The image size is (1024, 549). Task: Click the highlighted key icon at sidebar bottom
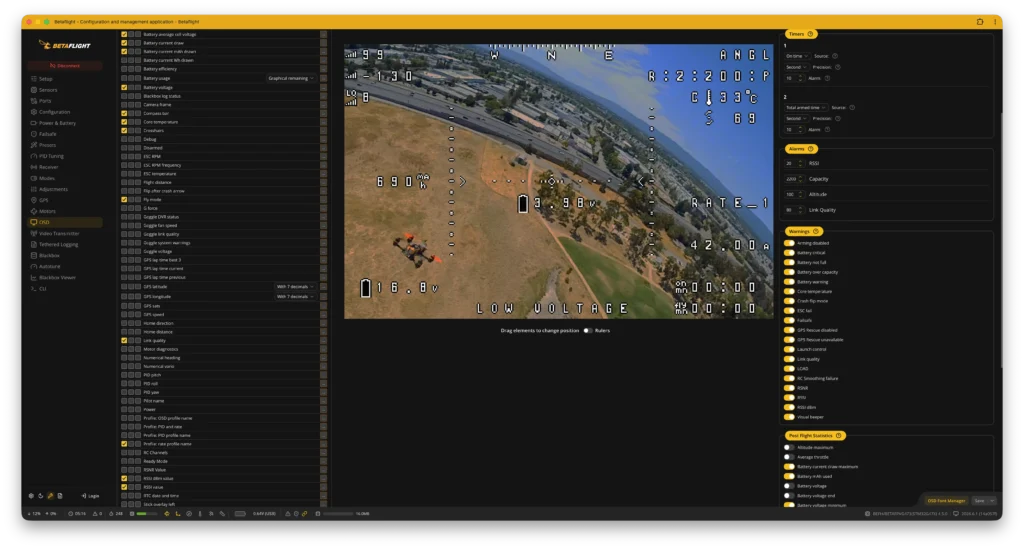click(50, 495)
